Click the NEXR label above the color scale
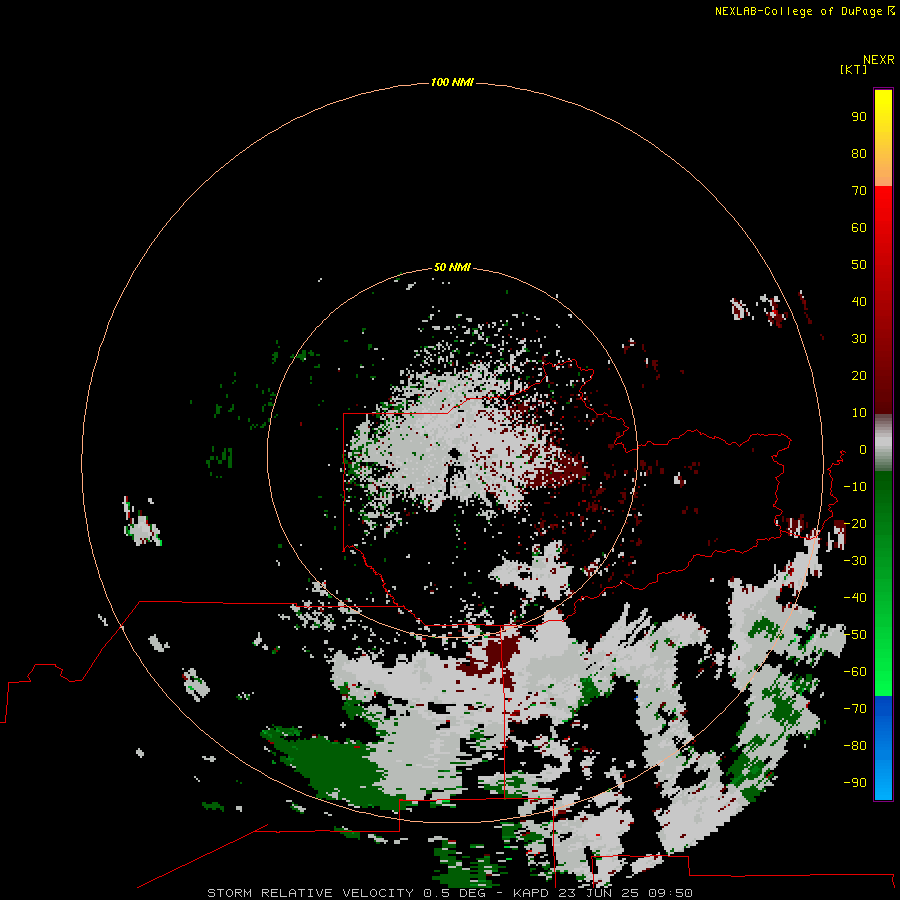This screenshot has width=900, height=900. click(x=879, y=60)
